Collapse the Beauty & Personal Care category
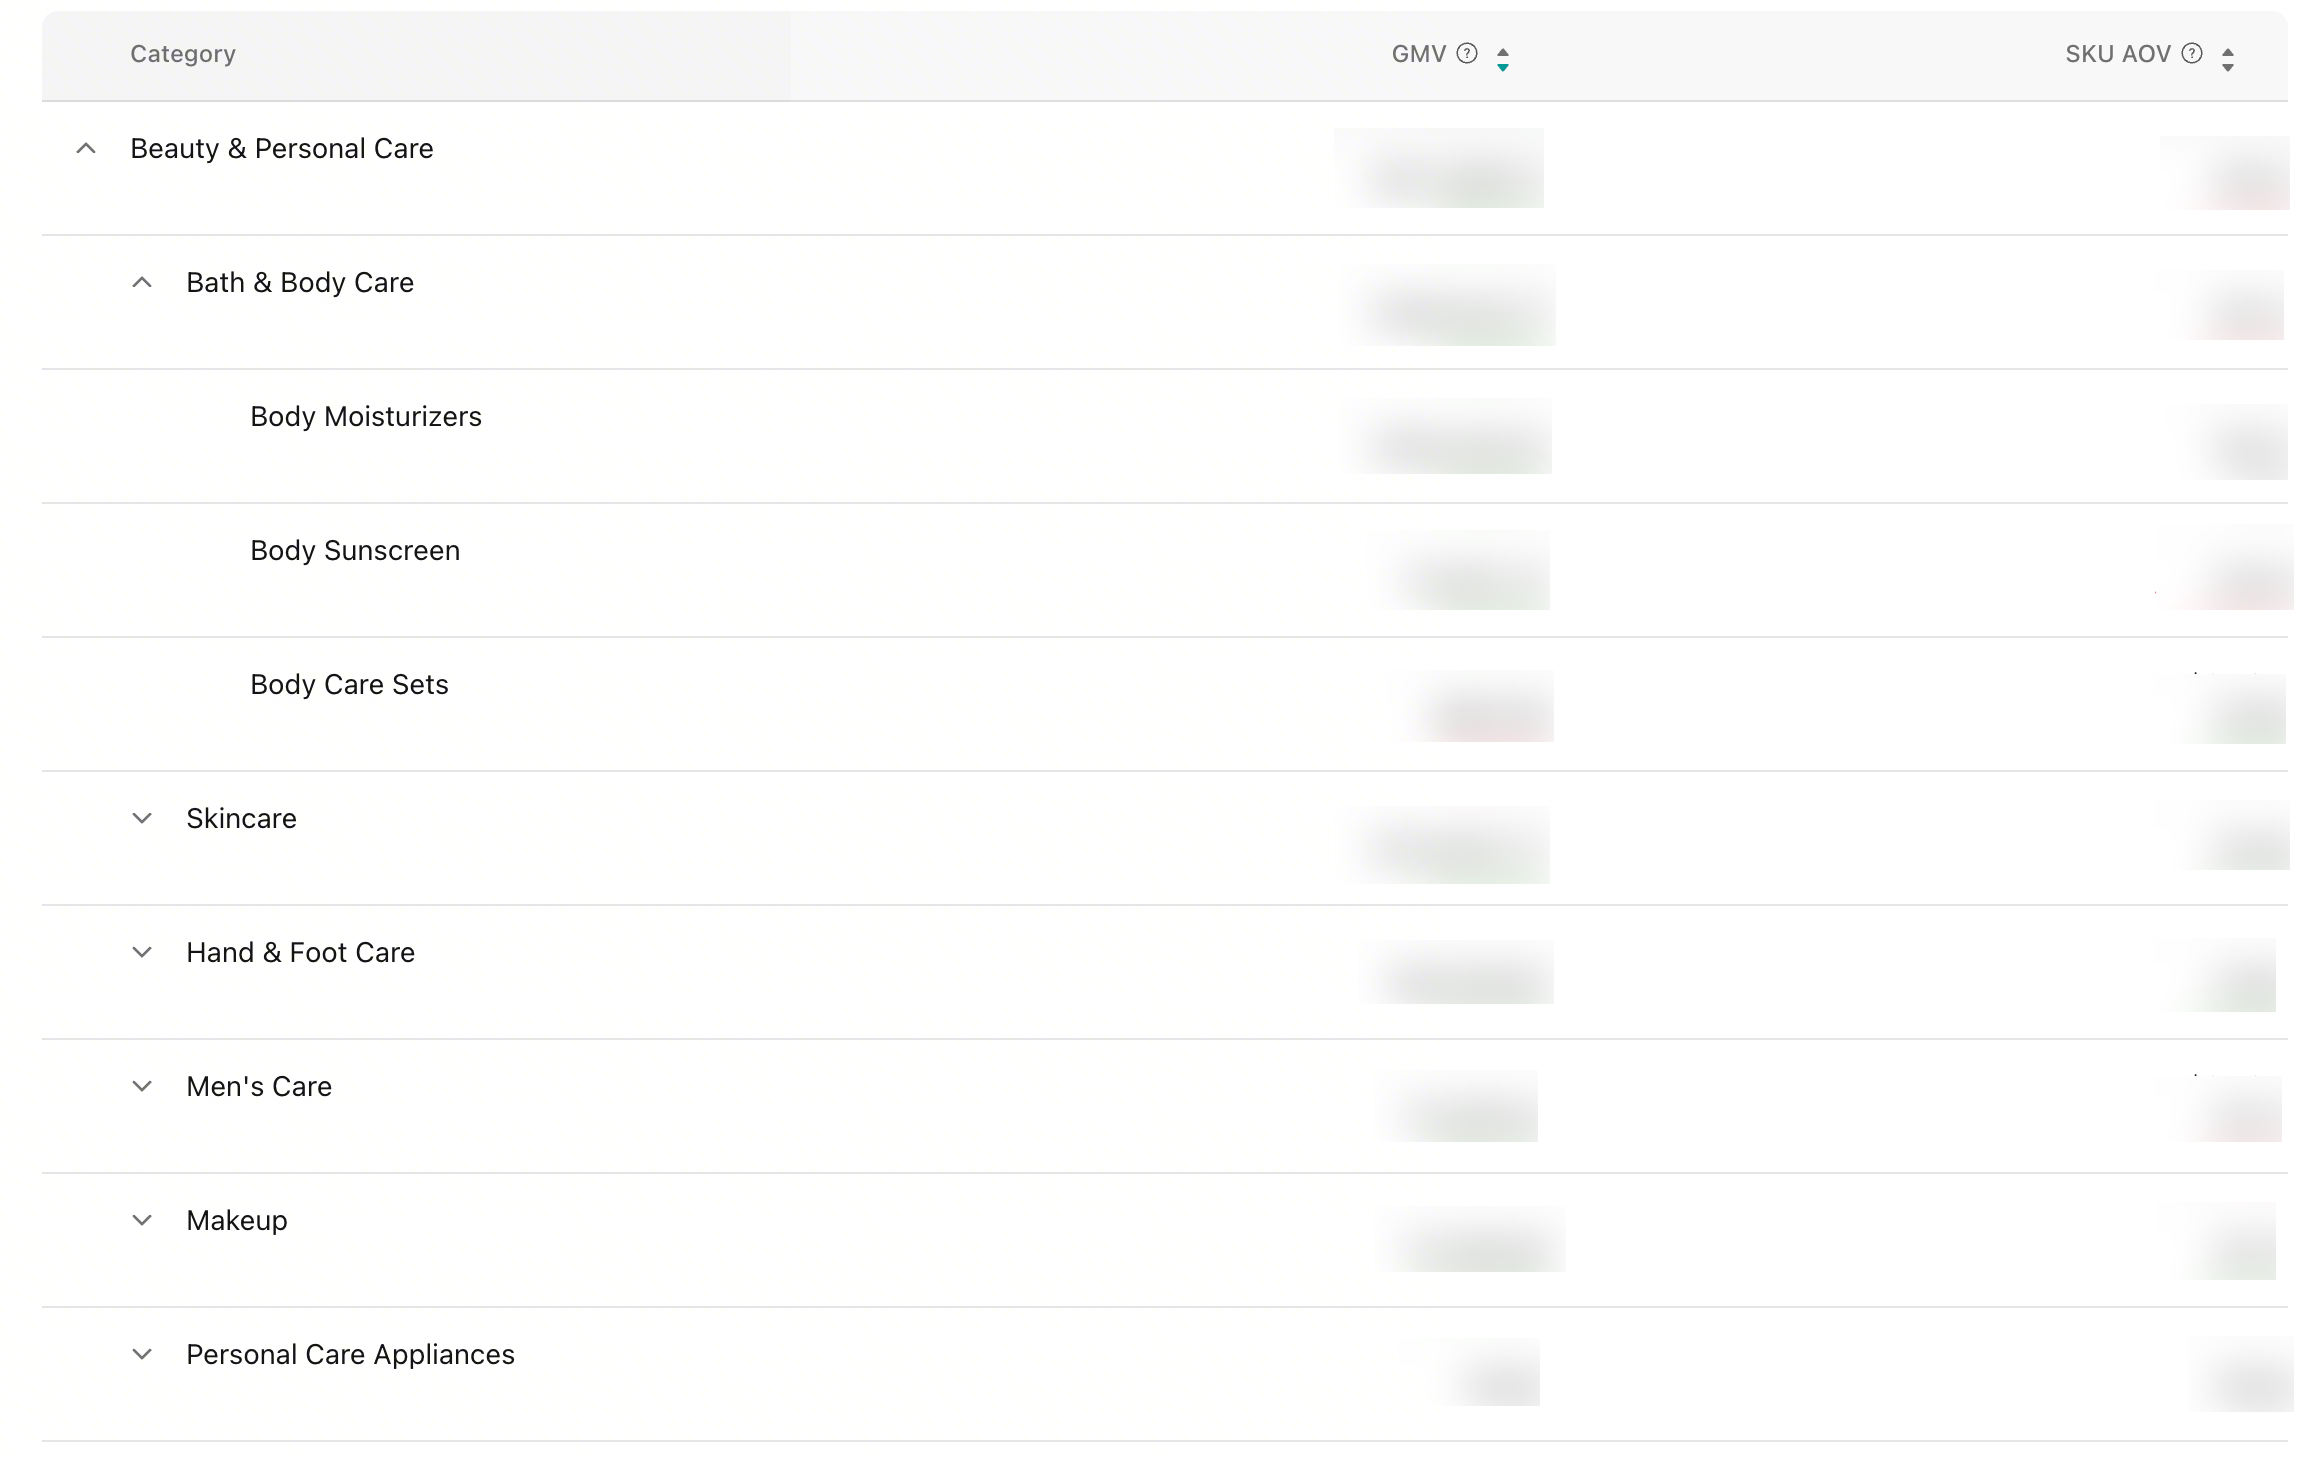 point(87,149)
